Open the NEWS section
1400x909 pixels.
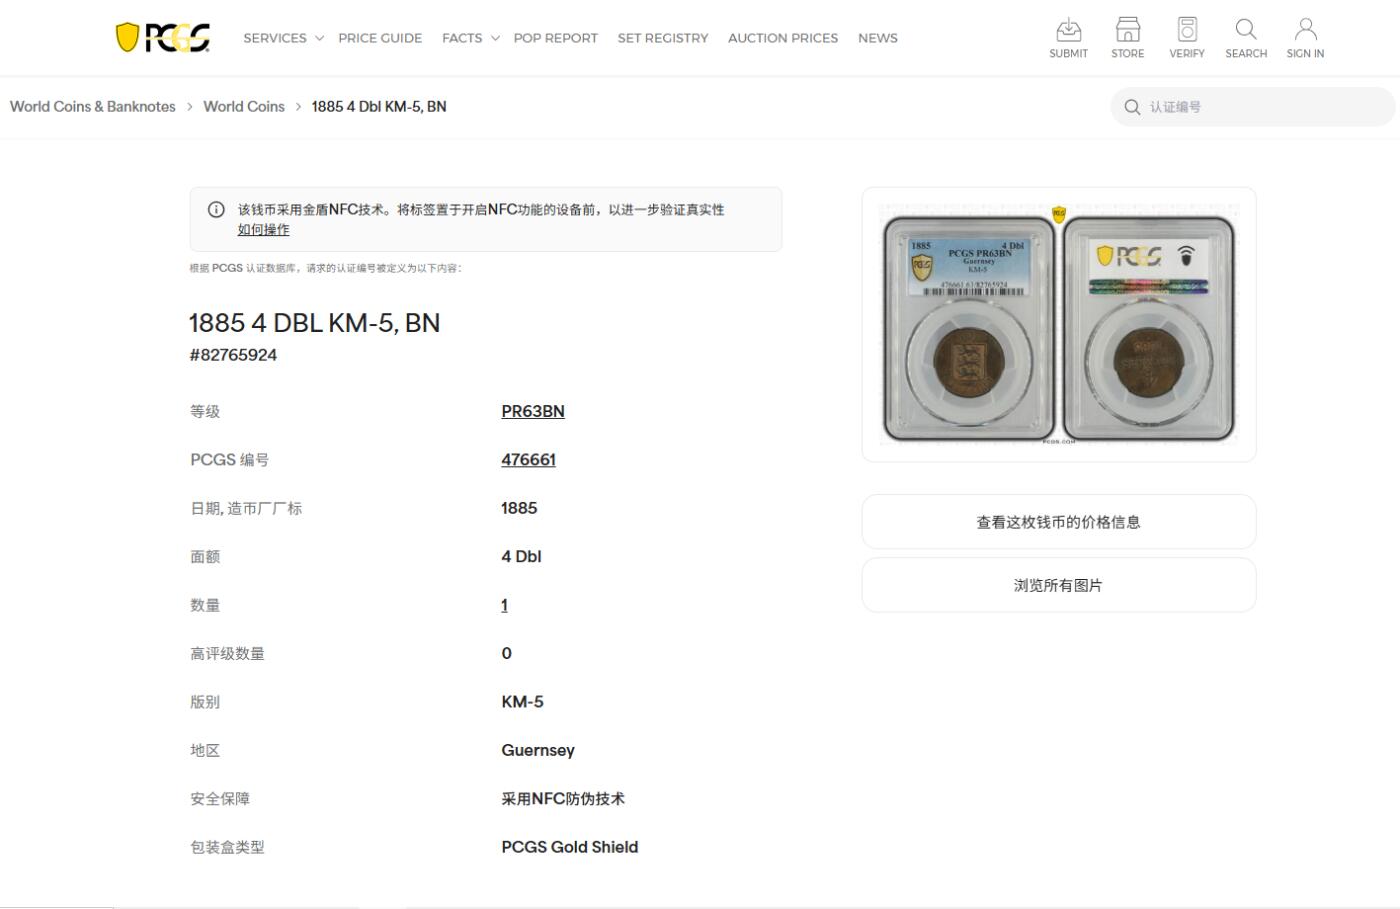click(877, 37)
